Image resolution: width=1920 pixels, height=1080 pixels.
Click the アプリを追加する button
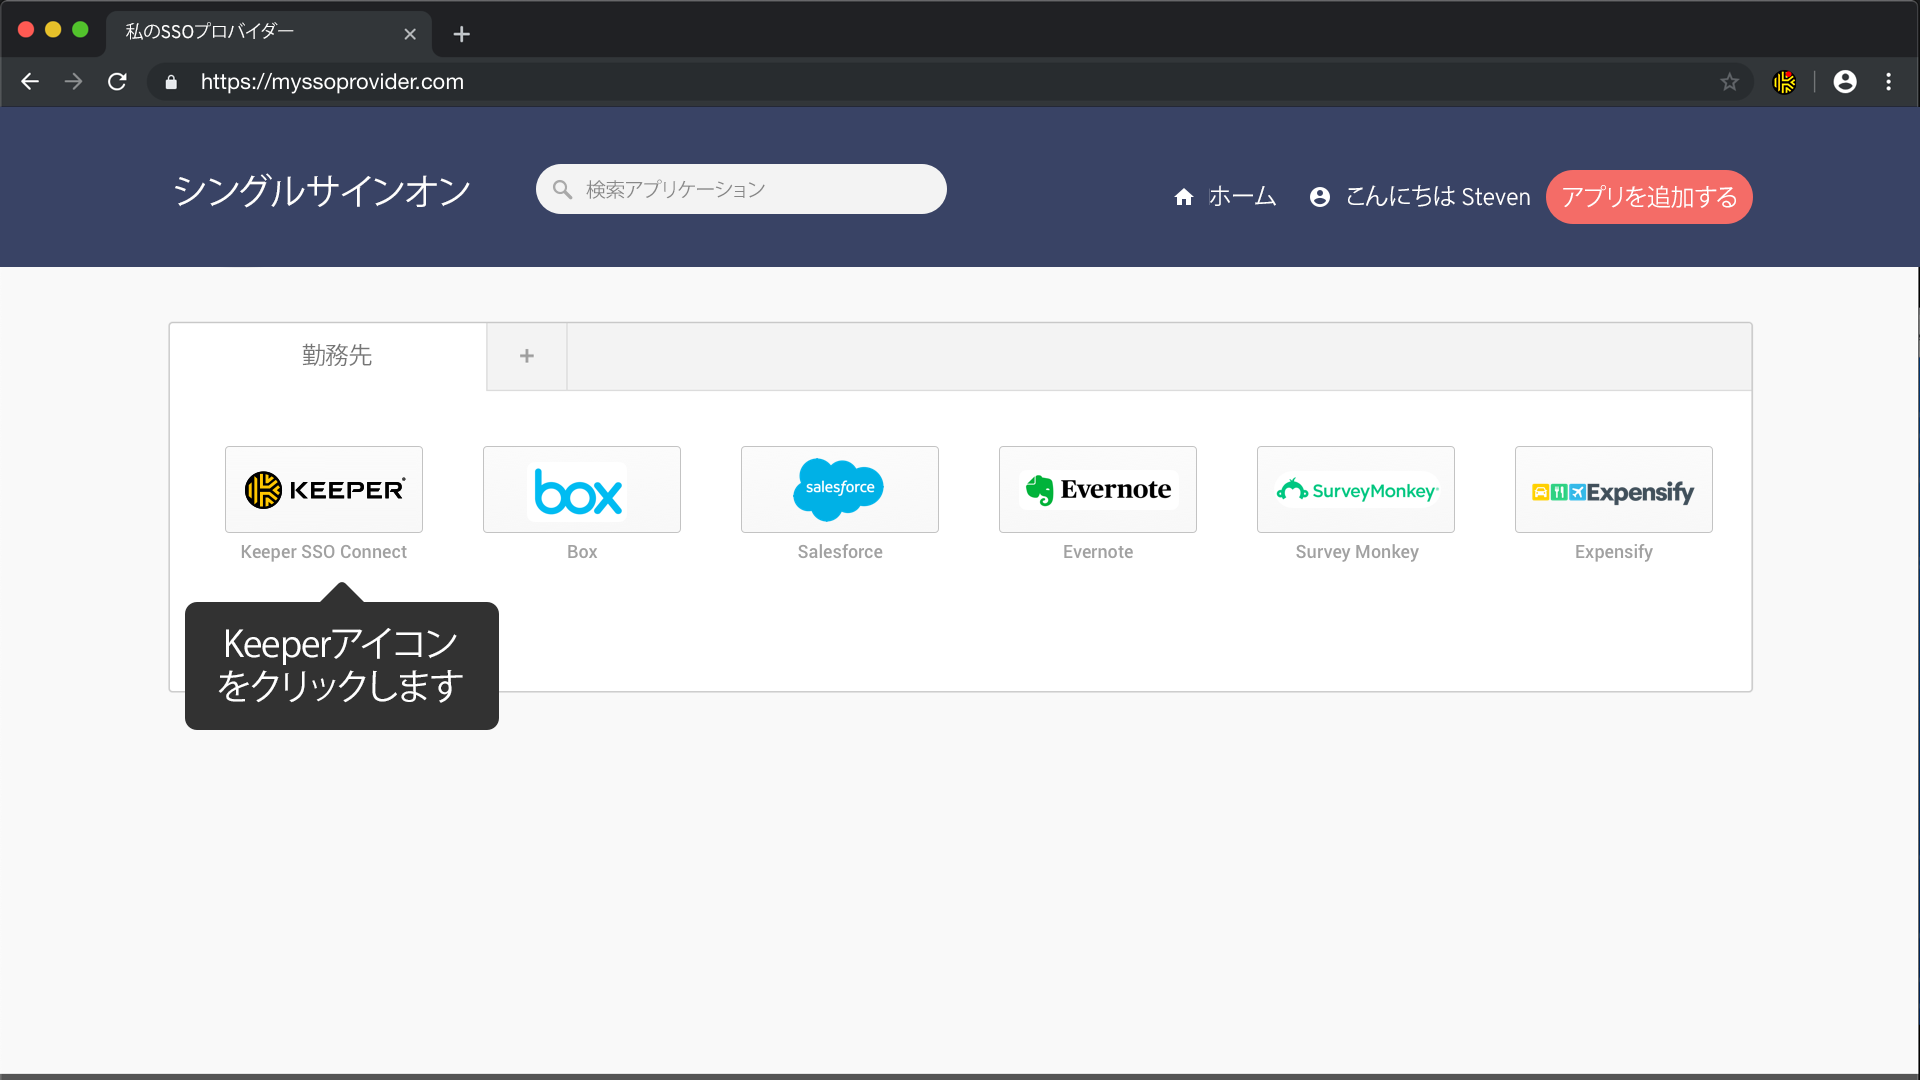click(1648, 197)
